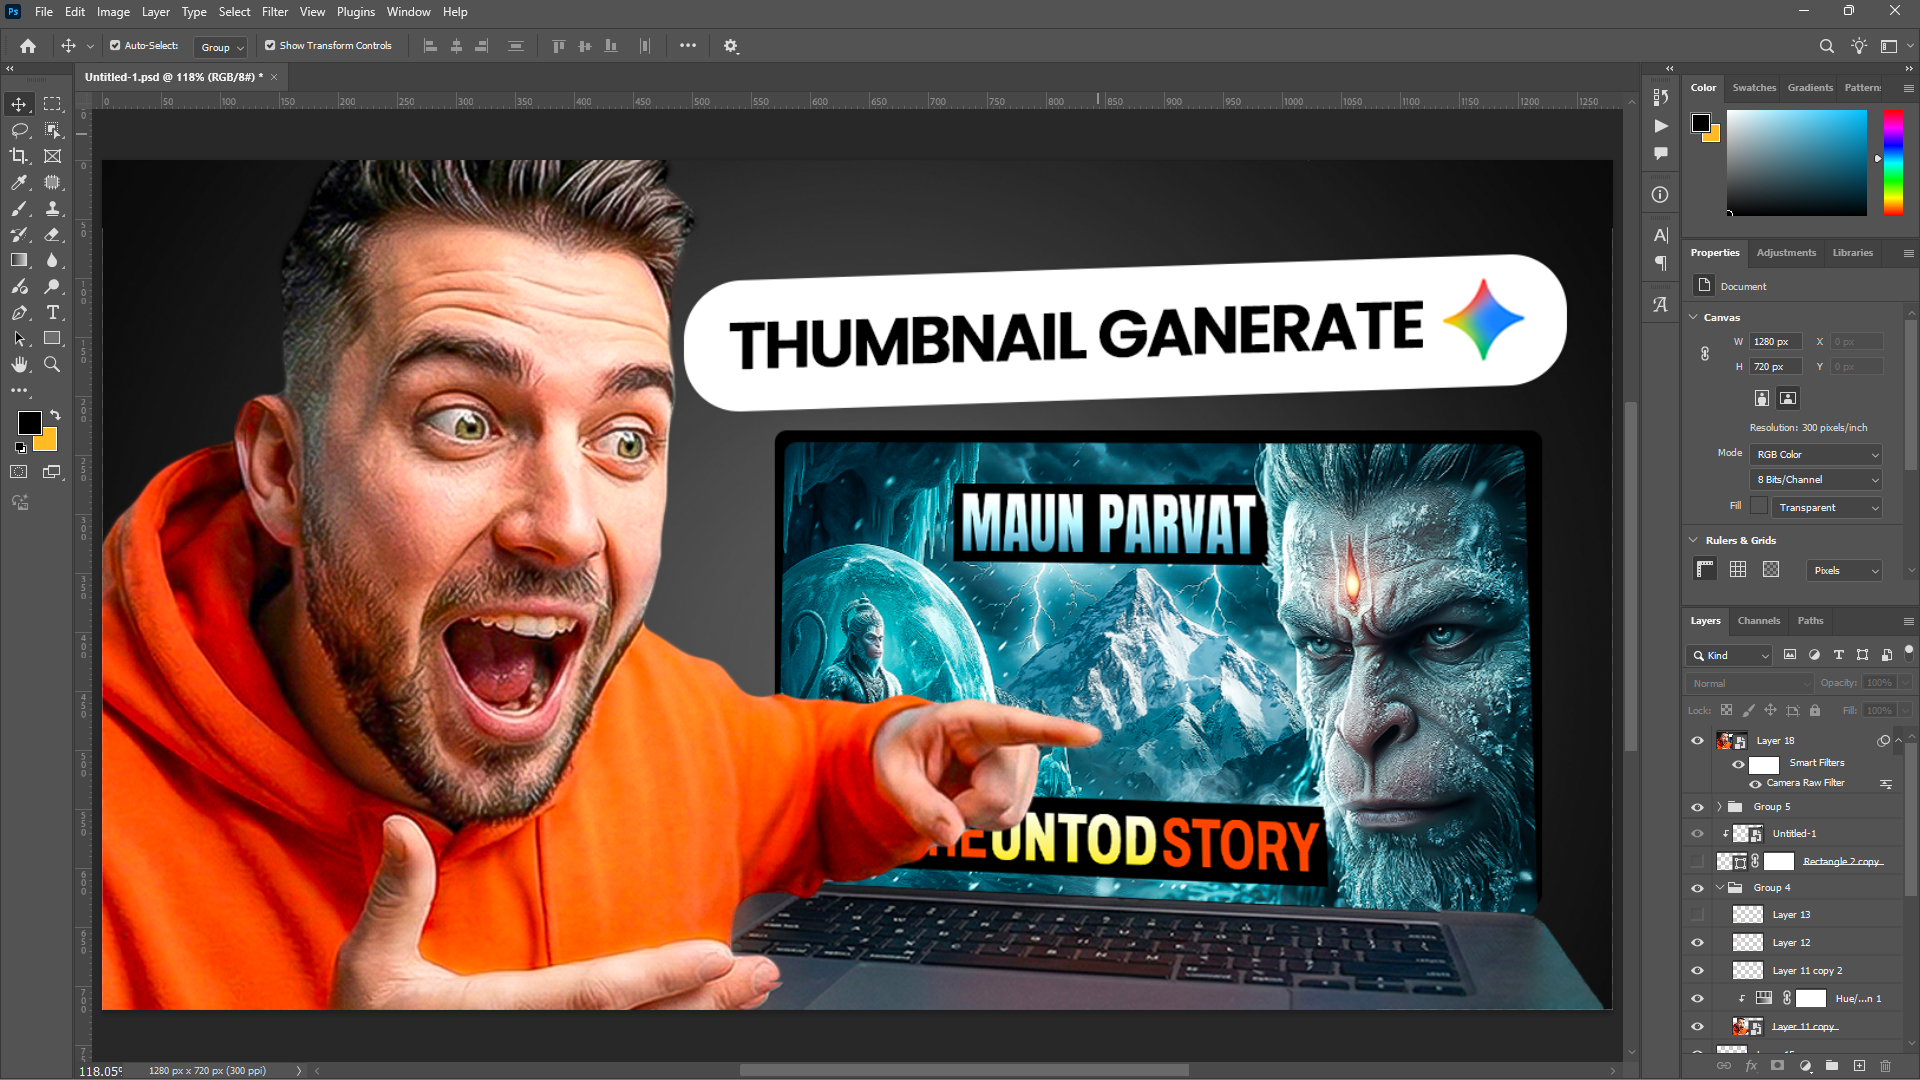Select the Hand tool
This screenshot has height=1080, width=1920.
coord(19,365)
